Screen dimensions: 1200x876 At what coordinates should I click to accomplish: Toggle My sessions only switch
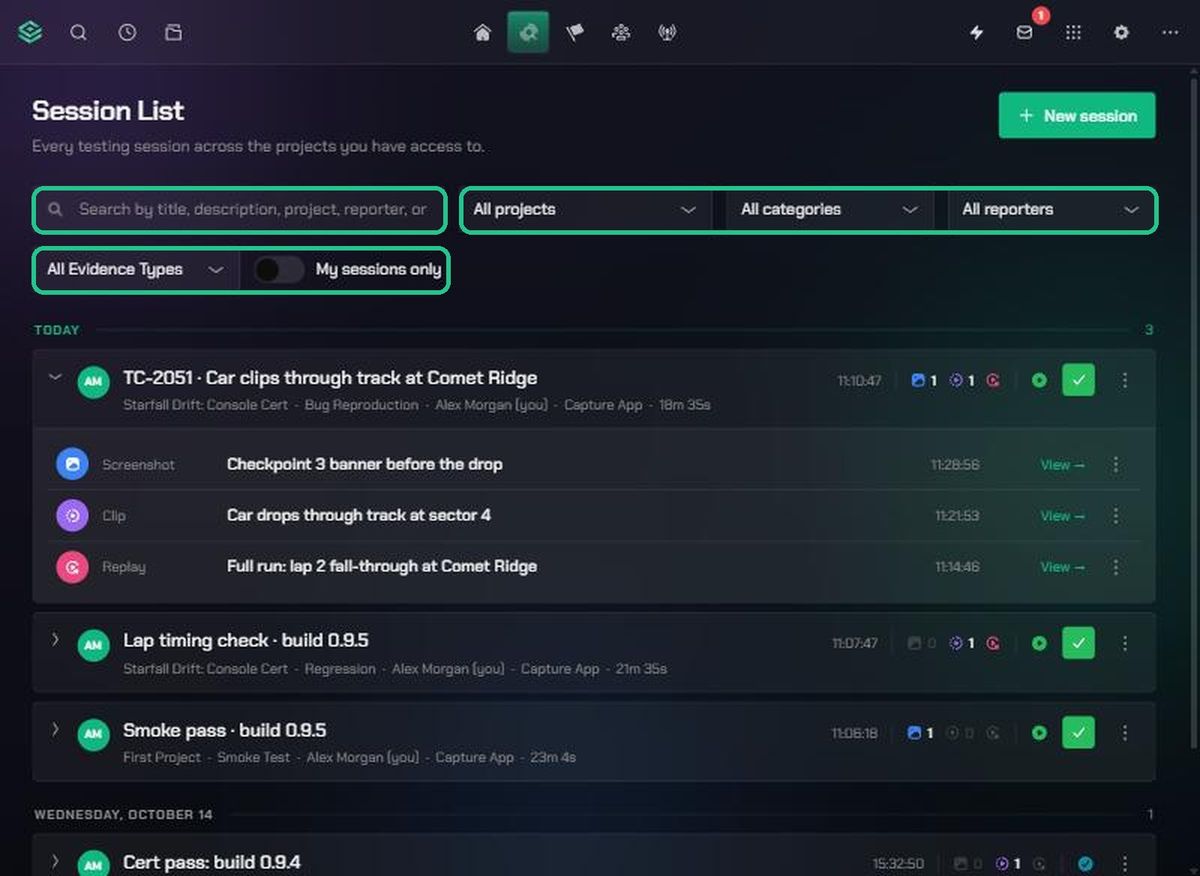(278, 269)
